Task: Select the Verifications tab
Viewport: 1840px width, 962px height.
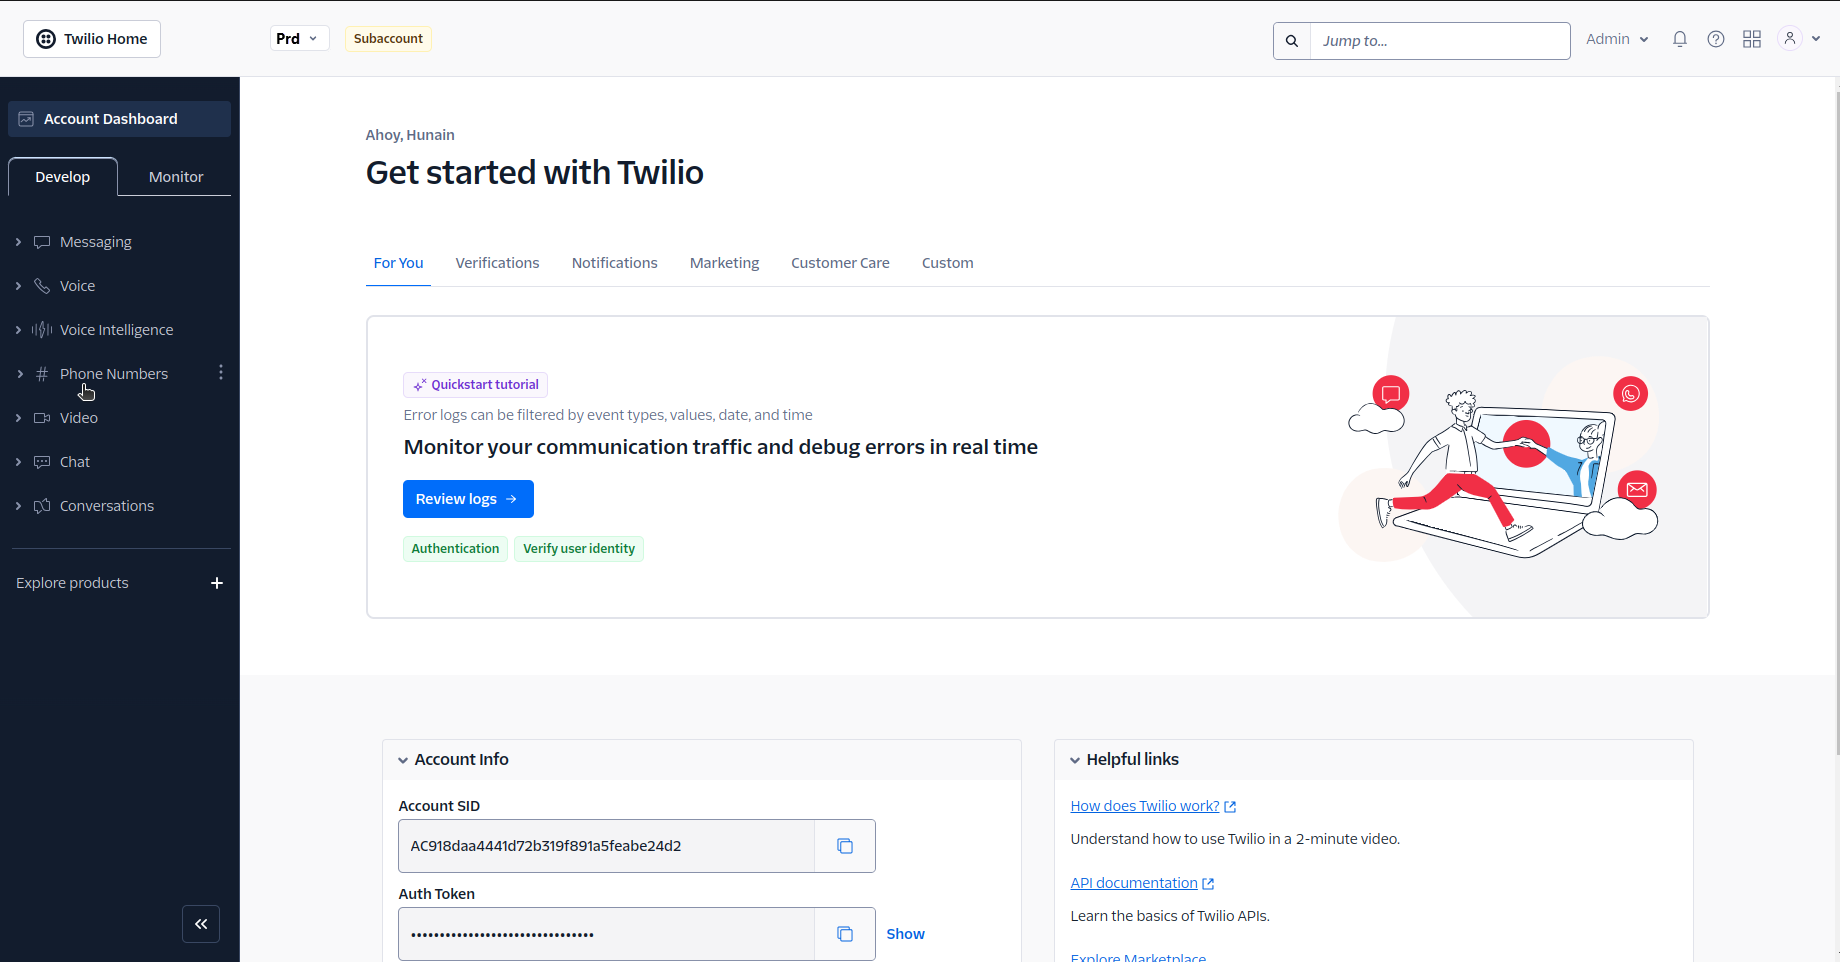Action: pos(497,263)
